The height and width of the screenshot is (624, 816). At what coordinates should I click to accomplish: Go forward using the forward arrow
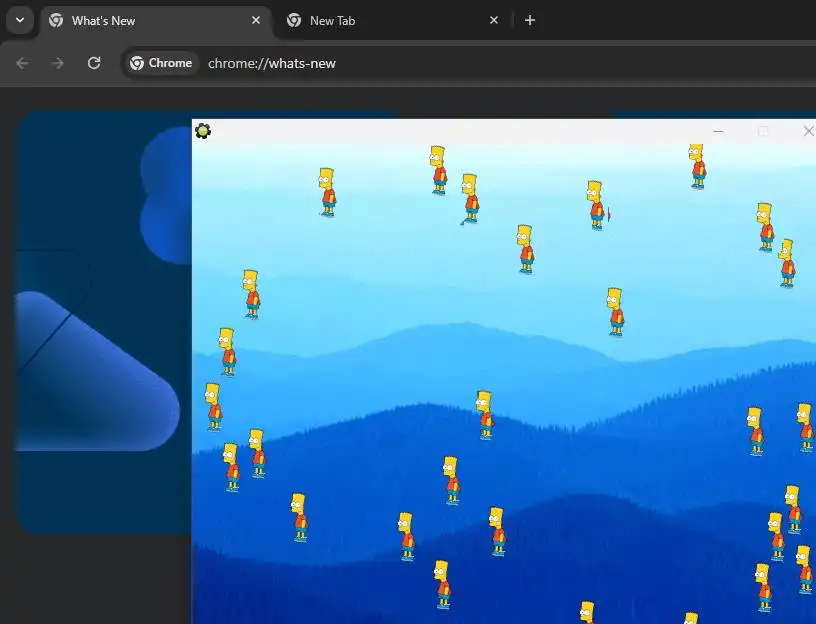coord(58,63)
